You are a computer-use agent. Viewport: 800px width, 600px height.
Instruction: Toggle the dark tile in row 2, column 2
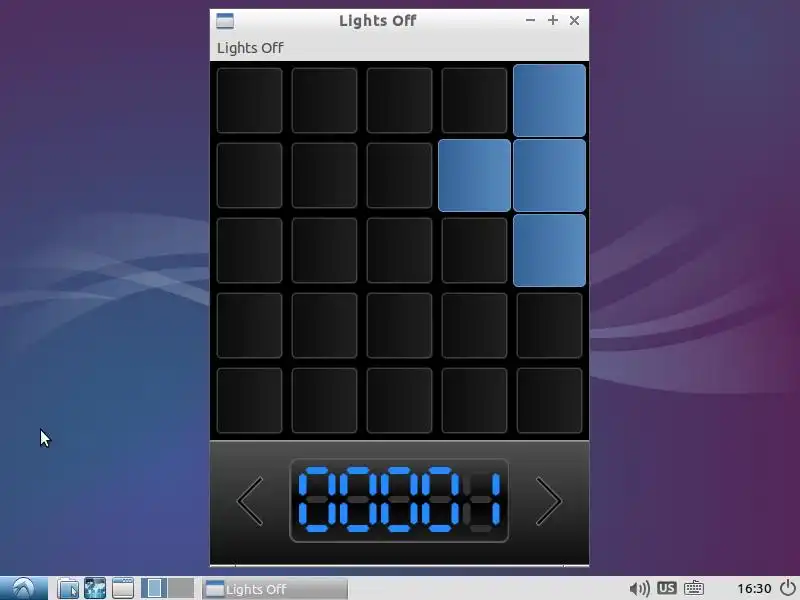tap(324, 176)
